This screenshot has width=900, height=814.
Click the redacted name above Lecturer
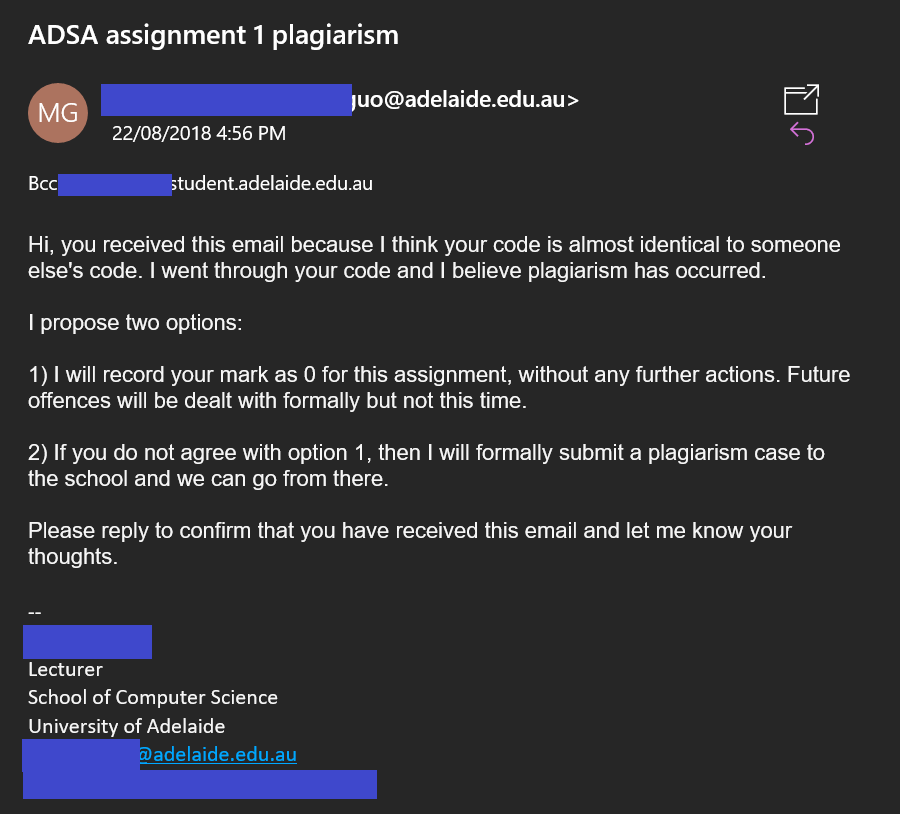pos(87,642)
